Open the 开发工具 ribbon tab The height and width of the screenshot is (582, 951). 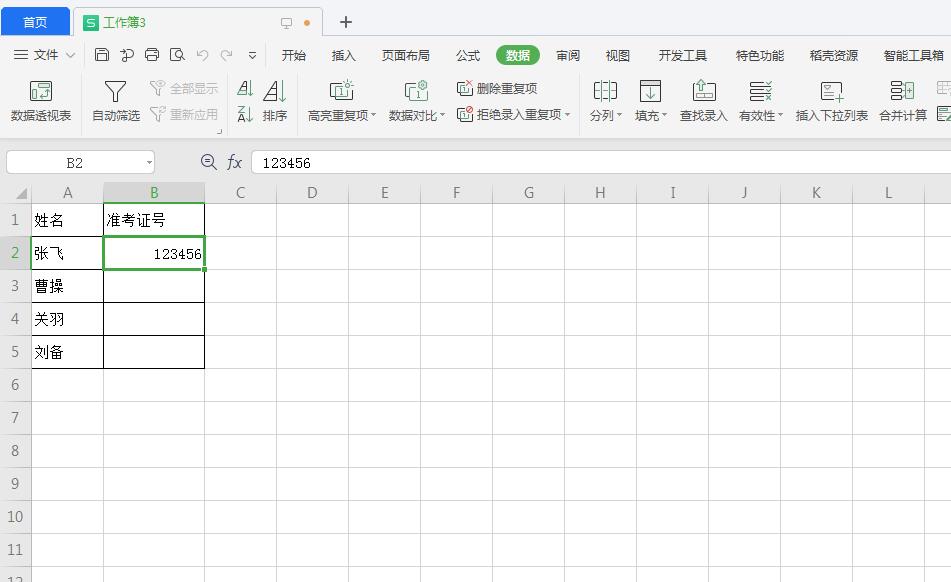683,55
